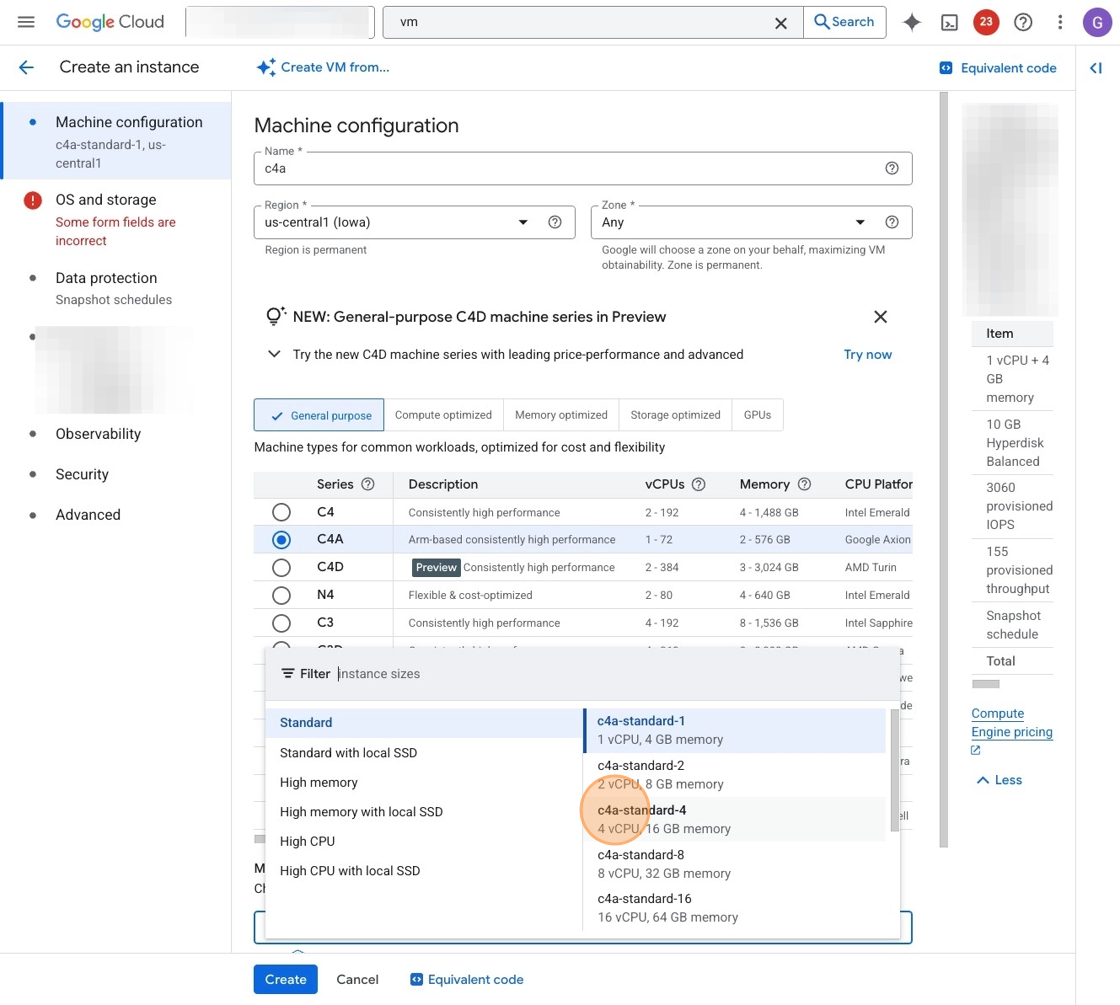This screenshot has height=1005, width=1120.
Task: Open the Observability section
Action: tap(98, 434)
